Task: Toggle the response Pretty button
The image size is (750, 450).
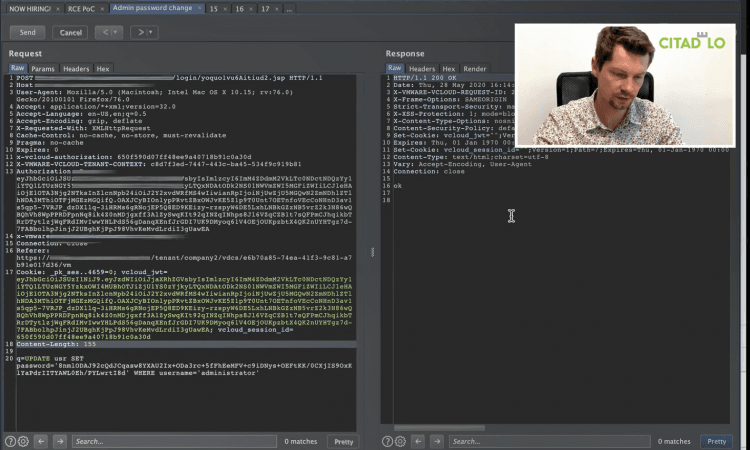Action: tap(717, 441)
